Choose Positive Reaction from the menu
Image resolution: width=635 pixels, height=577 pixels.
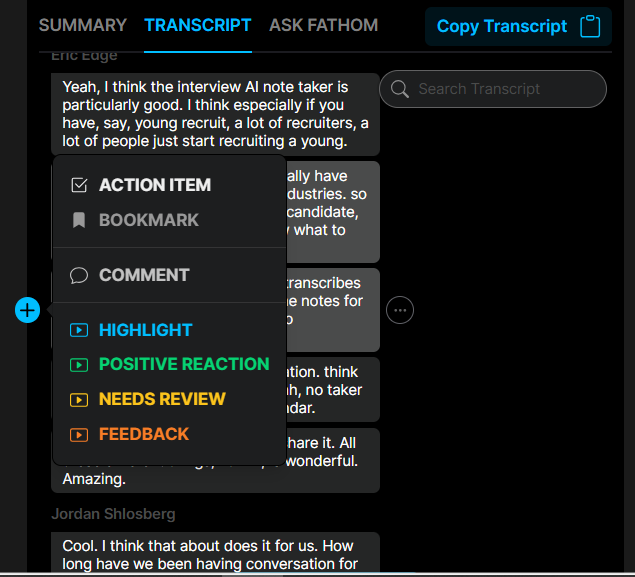pyautogui.click(x=184, y=364)
